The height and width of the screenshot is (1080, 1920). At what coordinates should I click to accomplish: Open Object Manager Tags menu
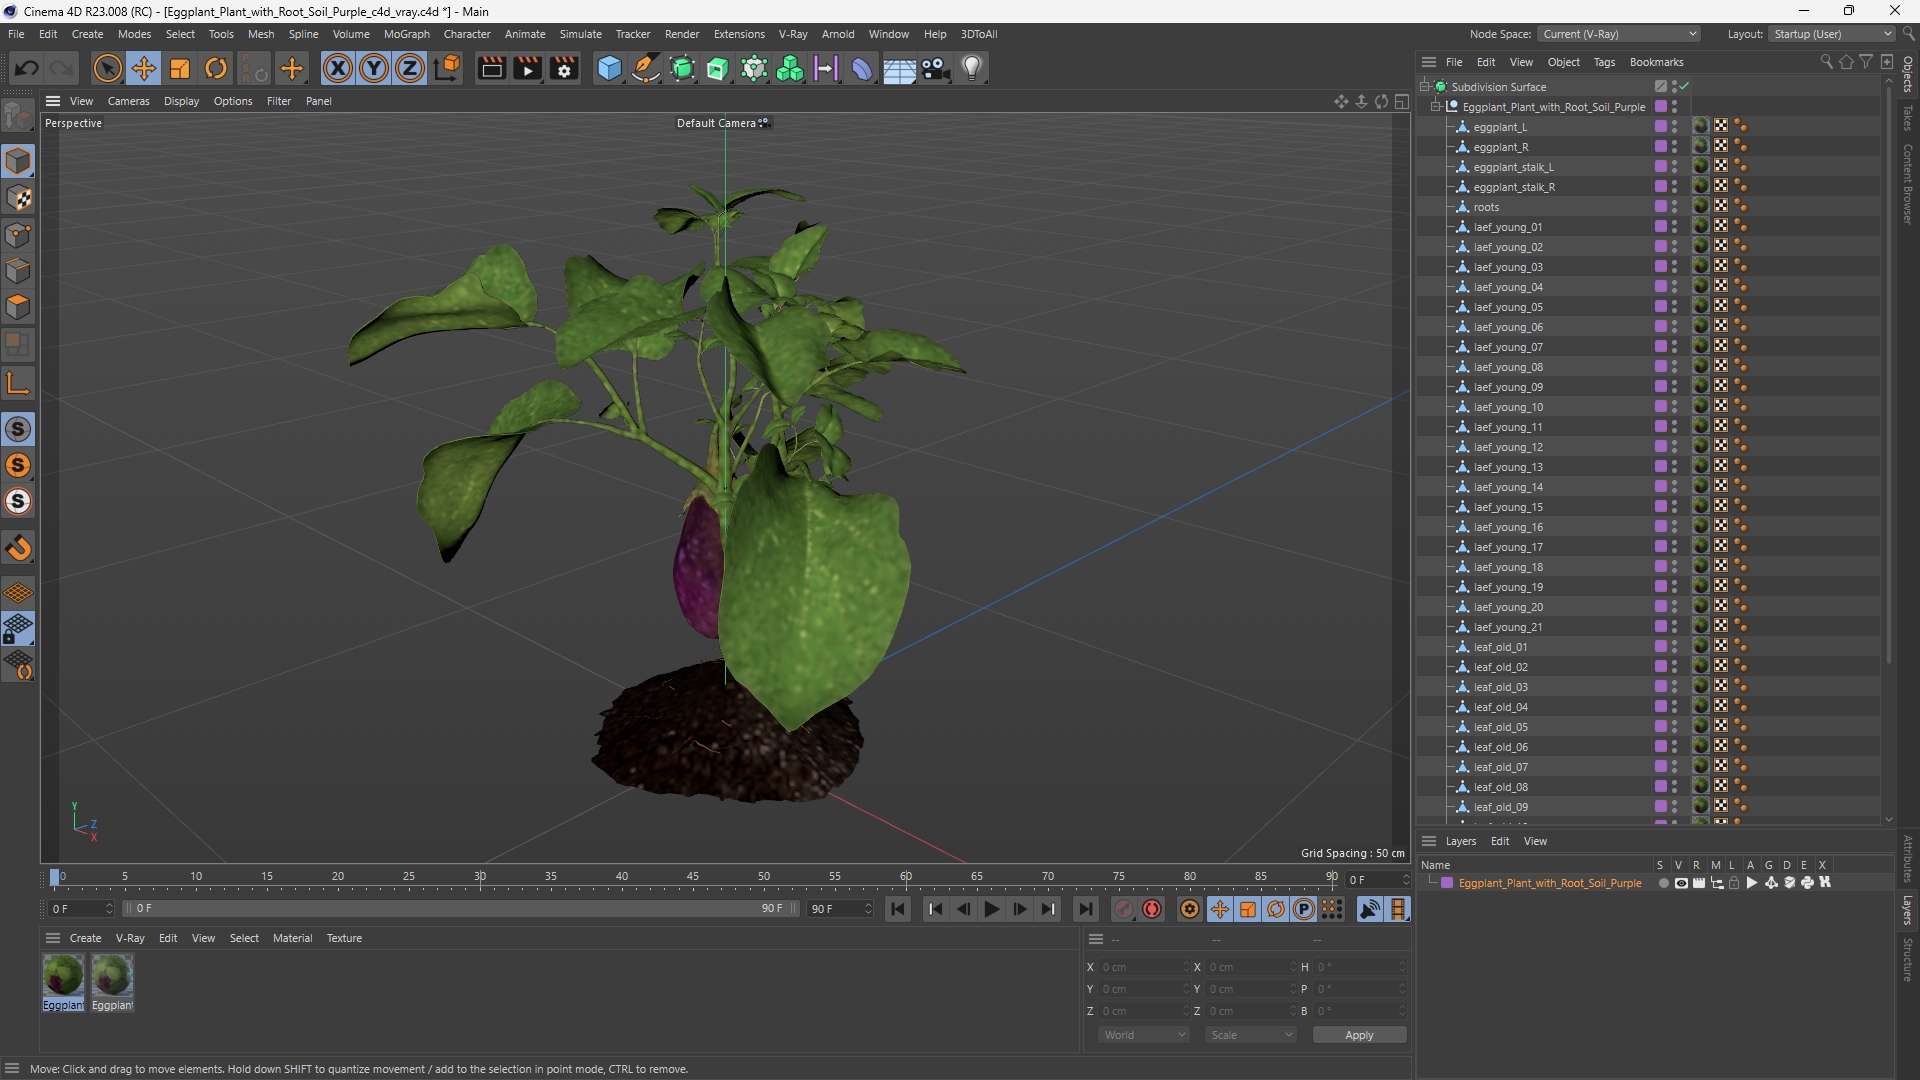[x=1604, y=62]
